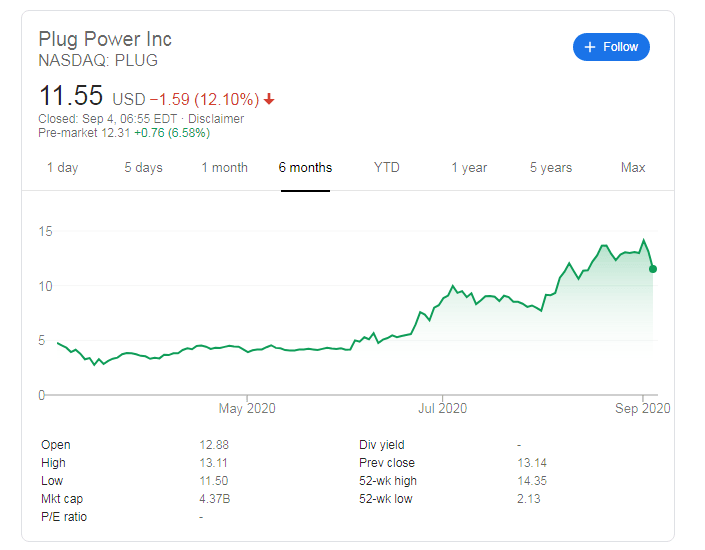
Task: Click the red down arrow price indicator
Action: tap(269, 99)
